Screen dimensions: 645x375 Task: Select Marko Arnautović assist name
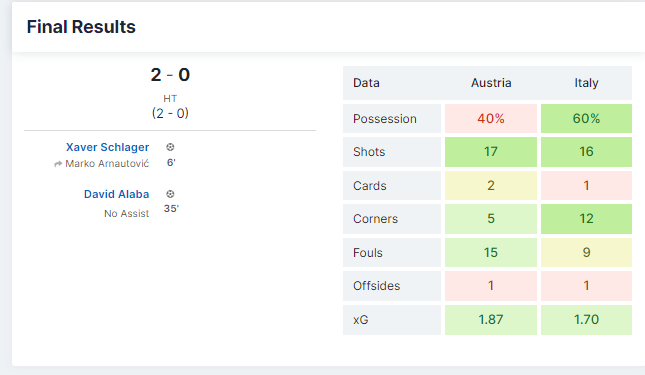(107, 164)
